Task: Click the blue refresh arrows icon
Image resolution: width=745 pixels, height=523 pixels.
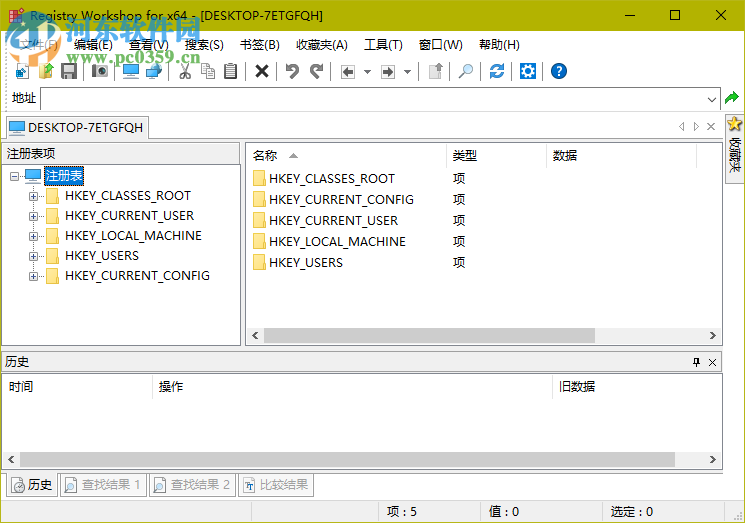Action: point(497,72)
